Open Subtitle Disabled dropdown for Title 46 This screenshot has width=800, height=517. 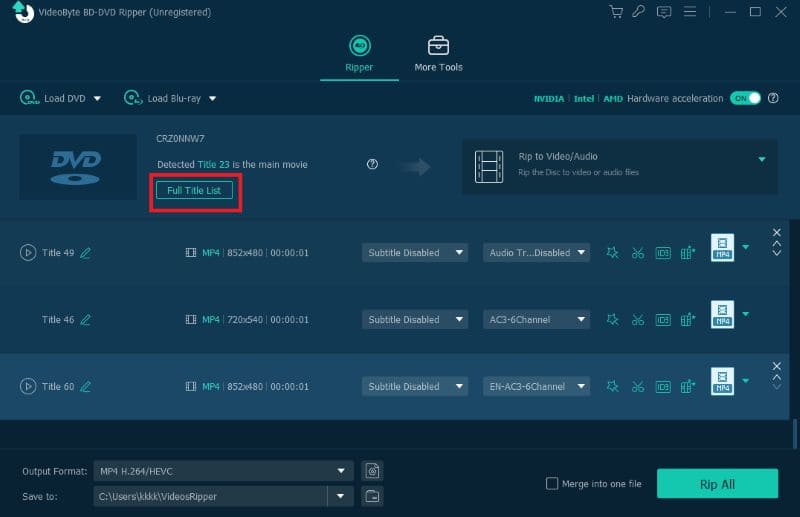coord(415,320)
